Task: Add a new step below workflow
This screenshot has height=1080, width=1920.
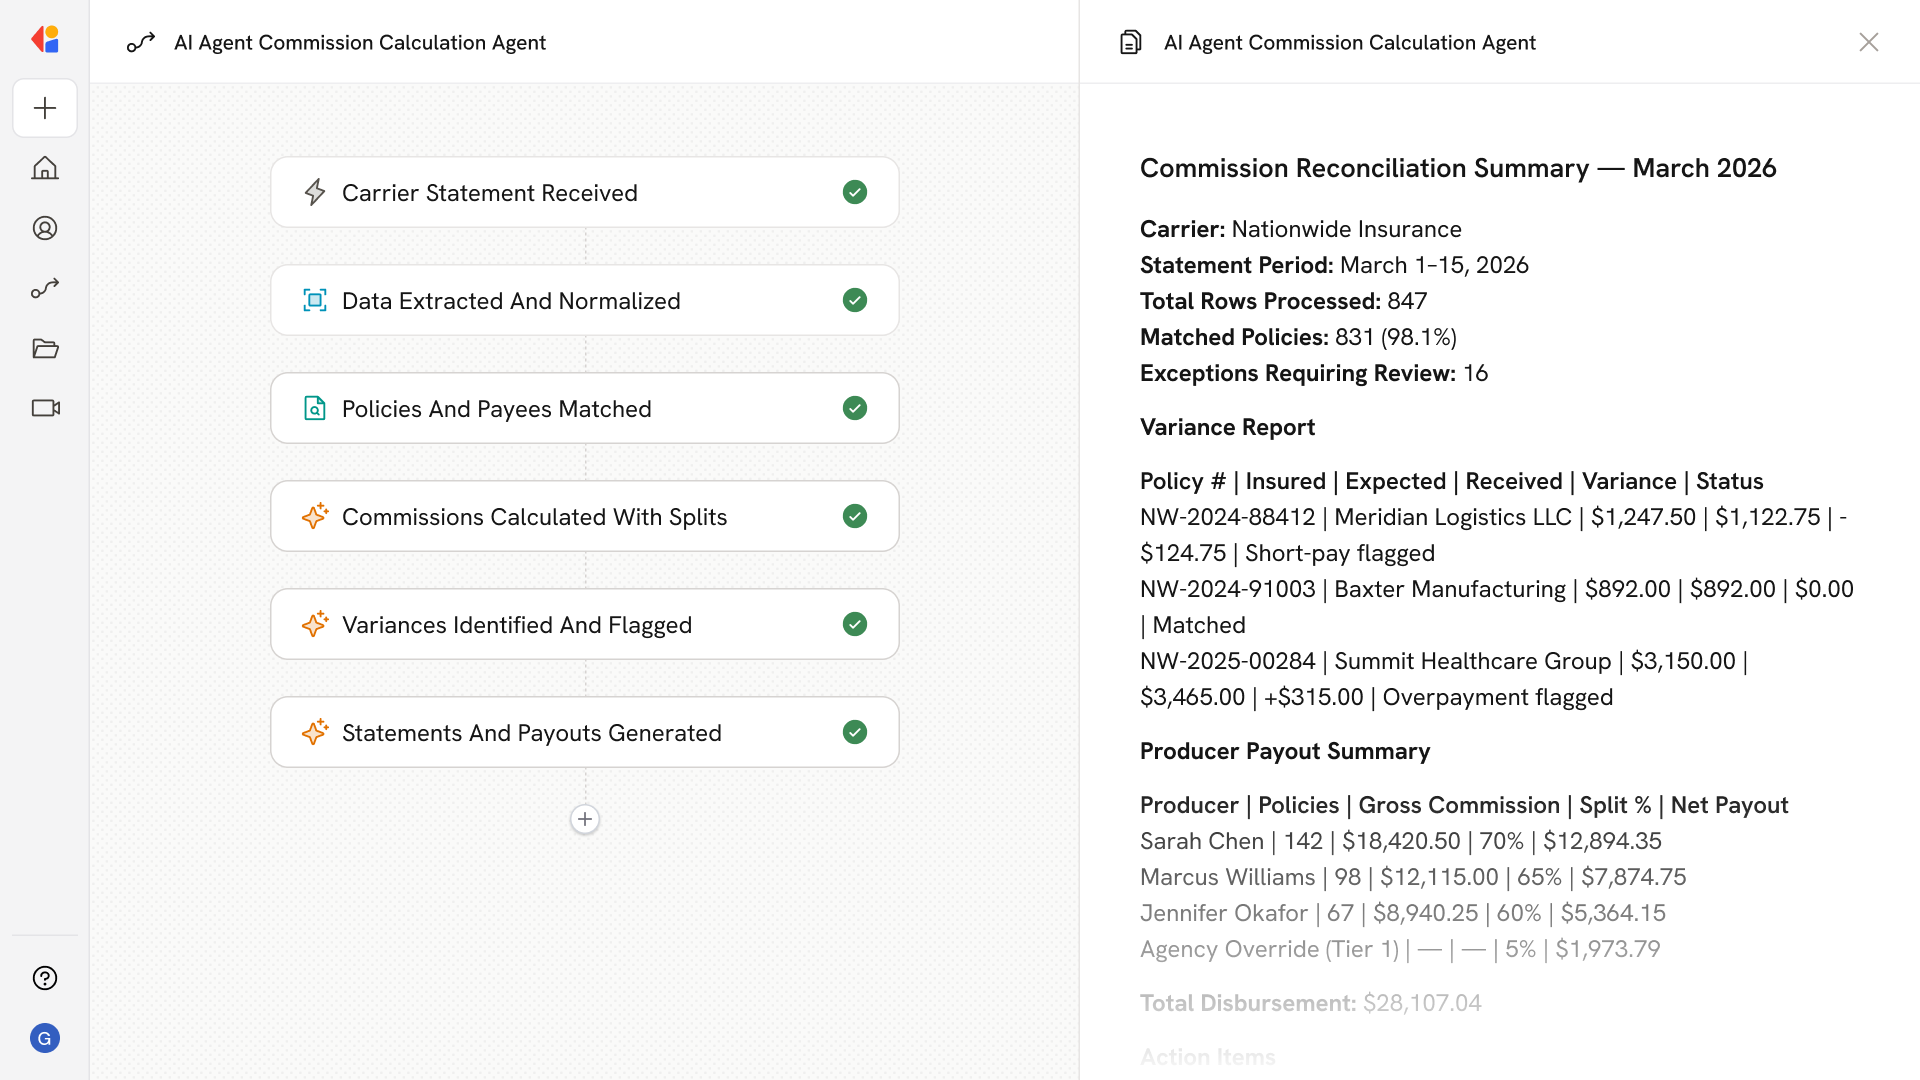Action: tap(585, 819)
